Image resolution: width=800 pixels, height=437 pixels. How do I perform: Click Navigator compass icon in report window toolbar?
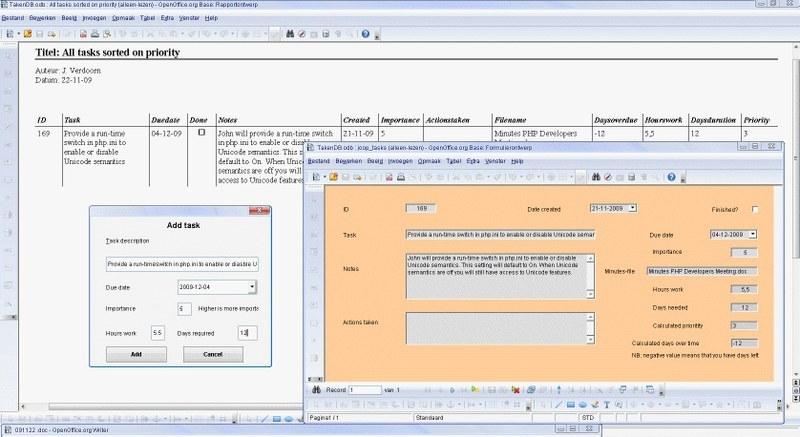pos(302,34)
